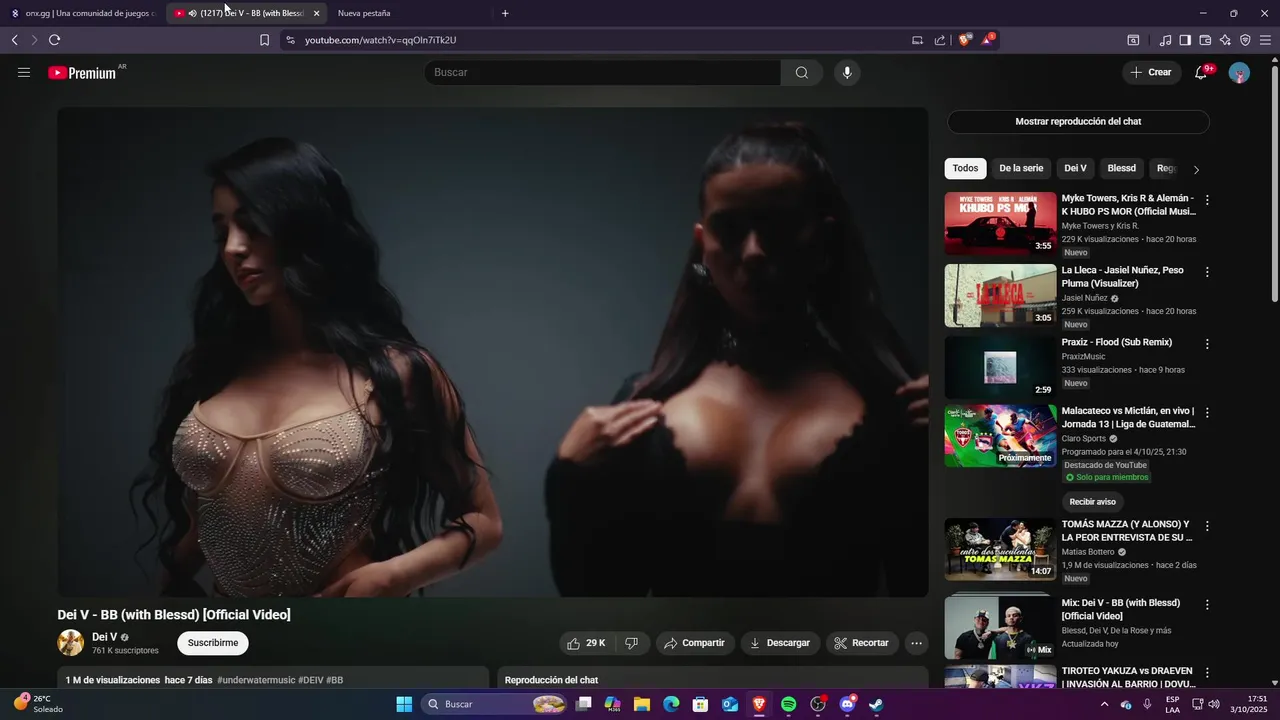Select the Todos filter chip
Image resolution: width=1280 pixels, height=720 pixels.
tap(965, 169)
